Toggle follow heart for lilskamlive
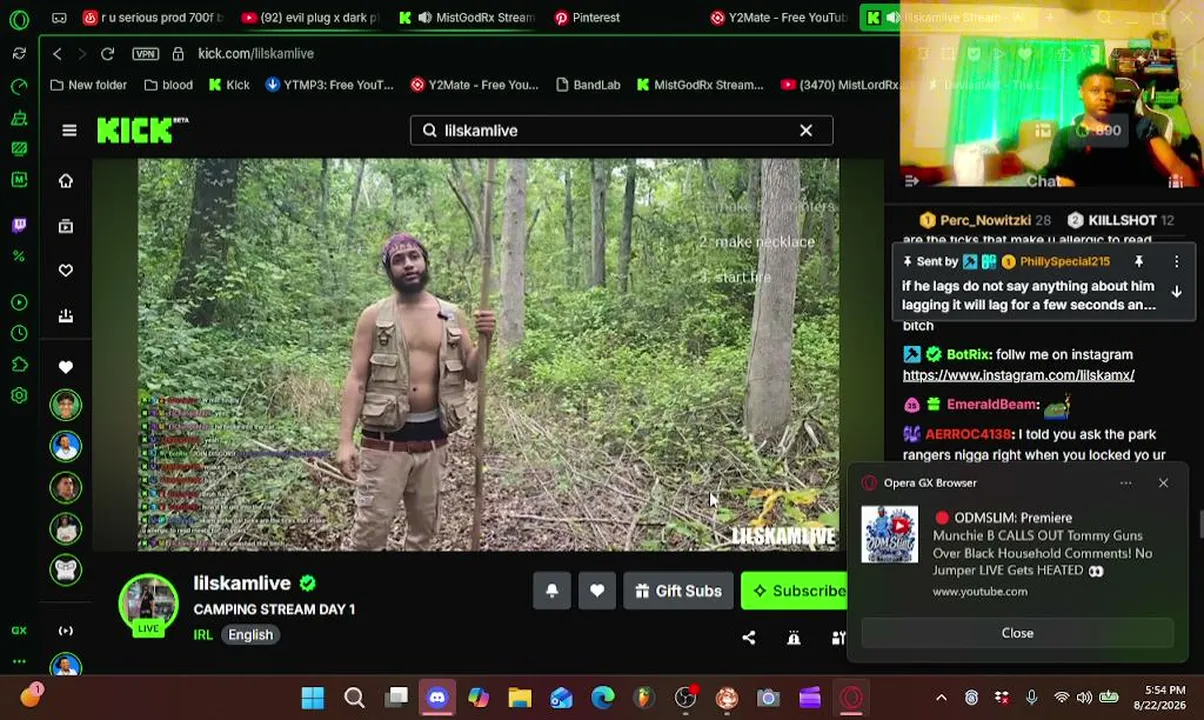 pos(597,591)
